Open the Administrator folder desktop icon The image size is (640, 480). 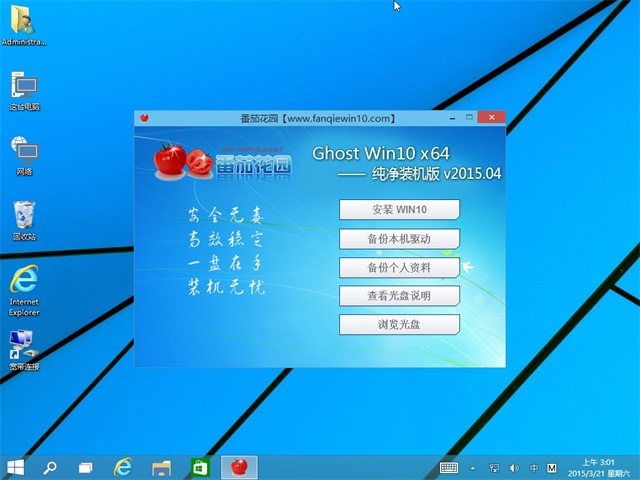coord(24,24)
